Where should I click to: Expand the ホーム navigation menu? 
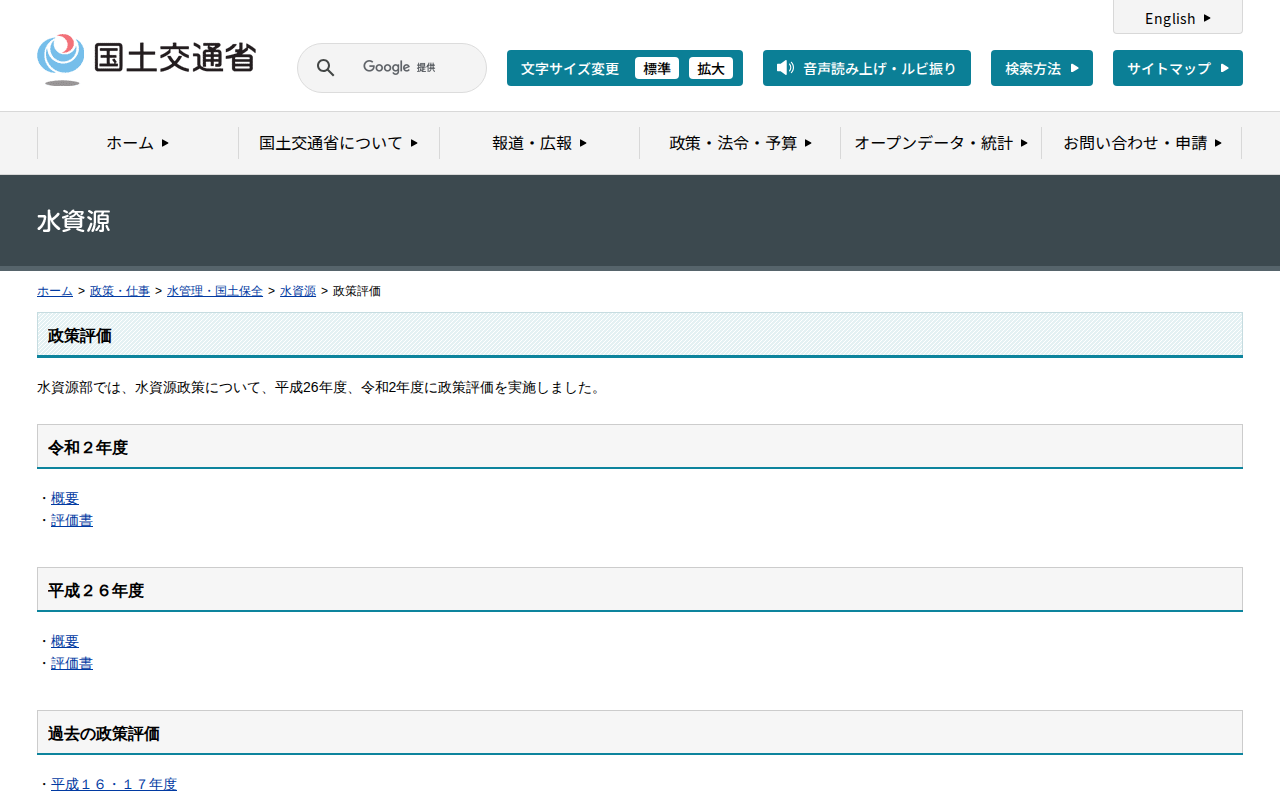click(x=138, y=143)
